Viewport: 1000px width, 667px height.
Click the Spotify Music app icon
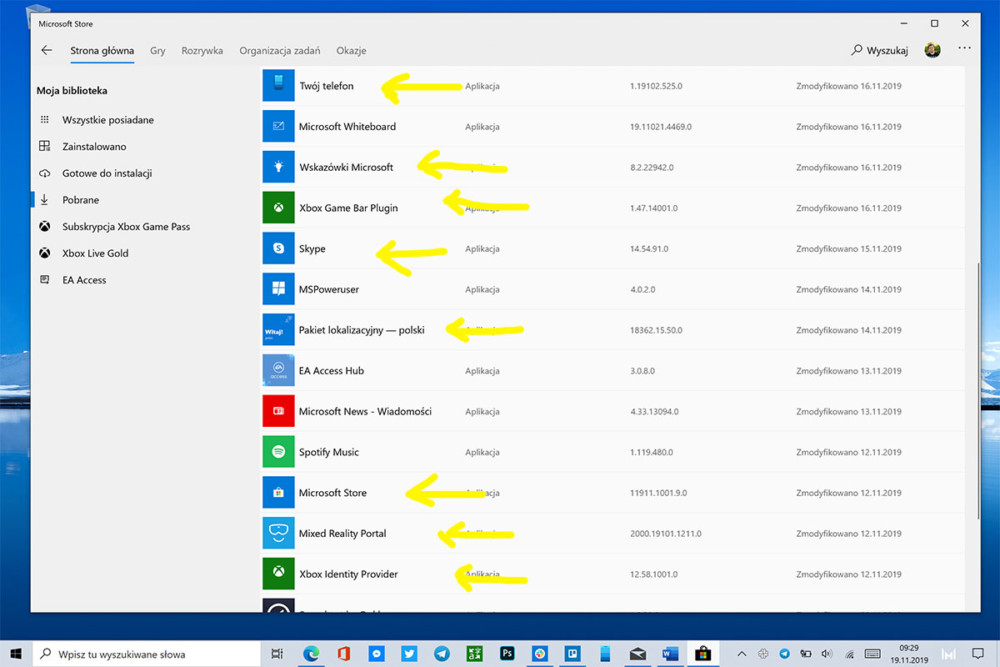click(x=279, y=452)
